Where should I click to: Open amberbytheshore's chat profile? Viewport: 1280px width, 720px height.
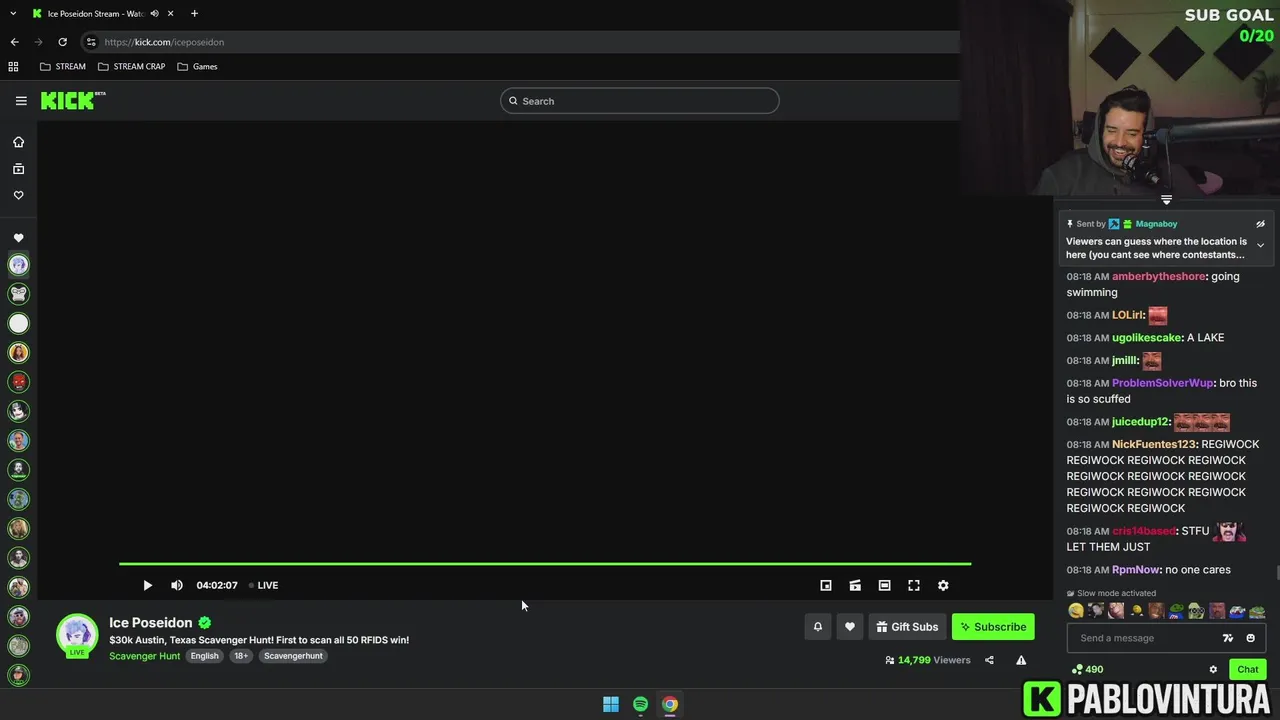pyautogui.click(x=1159, y=277)
